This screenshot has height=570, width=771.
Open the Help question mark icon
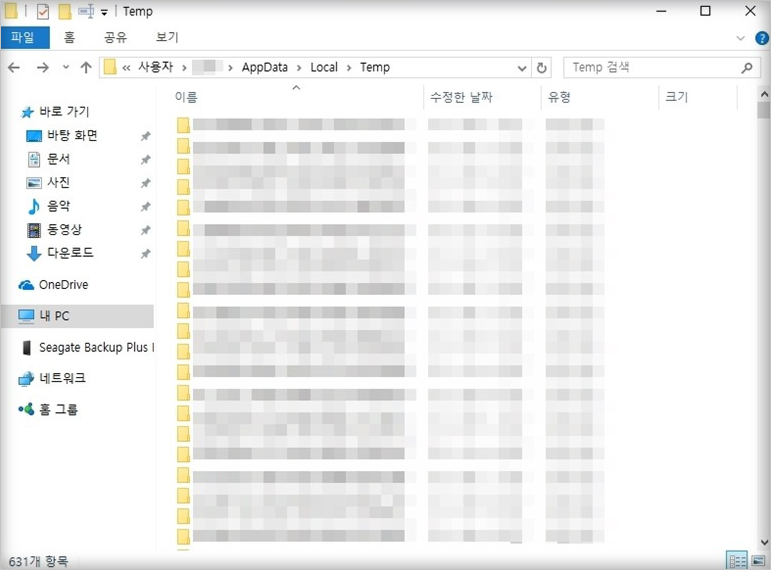[762, 38]
